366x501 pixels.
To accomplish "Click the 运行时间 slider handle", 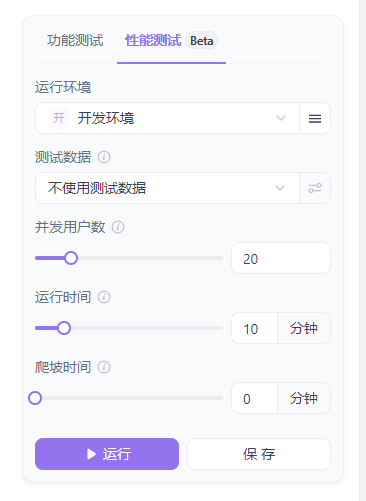I will pos(64,328).
